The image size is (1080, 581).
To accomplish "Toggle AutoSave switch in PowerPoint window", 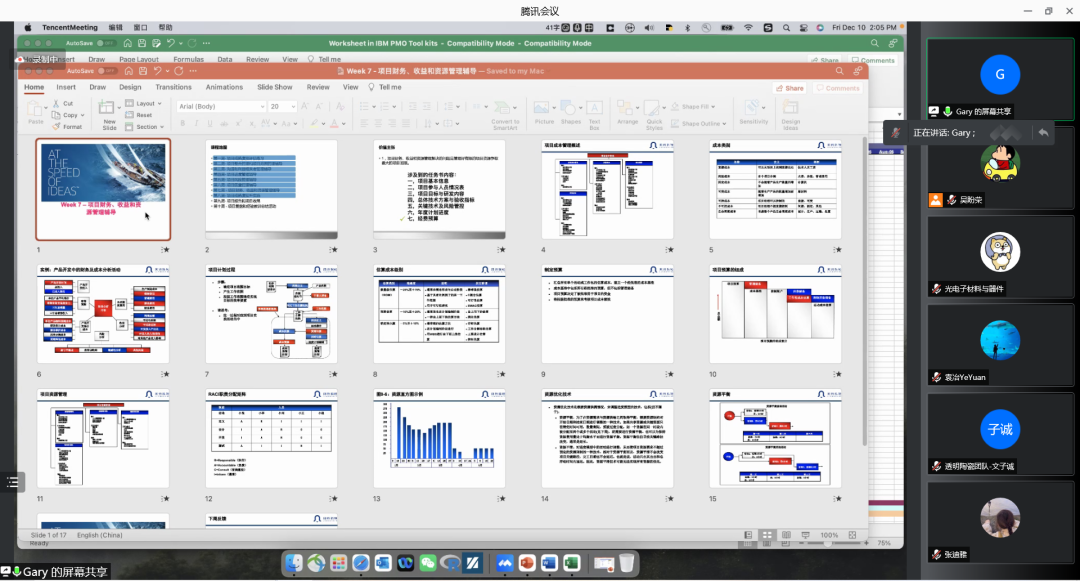I will point(106,71).
